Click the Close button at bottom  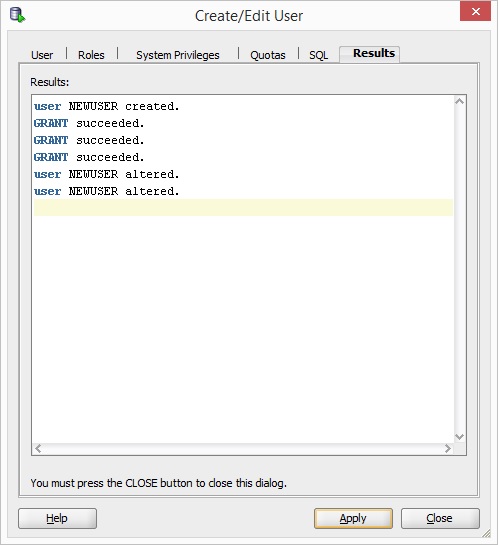pyautogui.click(x=440, y=518)
